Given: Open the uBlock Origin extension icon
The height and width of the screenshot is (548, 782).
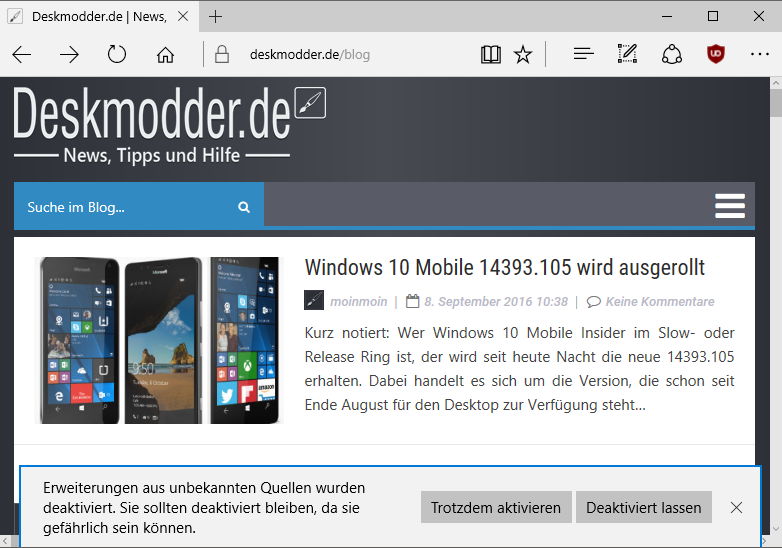Looking at the screenshot, I should pyautogui.click(x=716, y=54).
